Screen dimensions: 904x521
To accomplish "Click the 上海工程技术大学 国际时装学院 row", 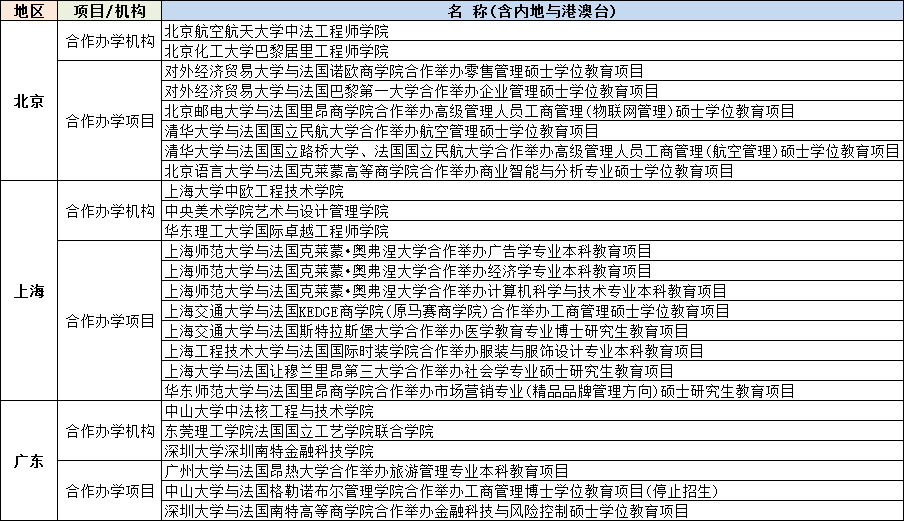I will point(532,351).
